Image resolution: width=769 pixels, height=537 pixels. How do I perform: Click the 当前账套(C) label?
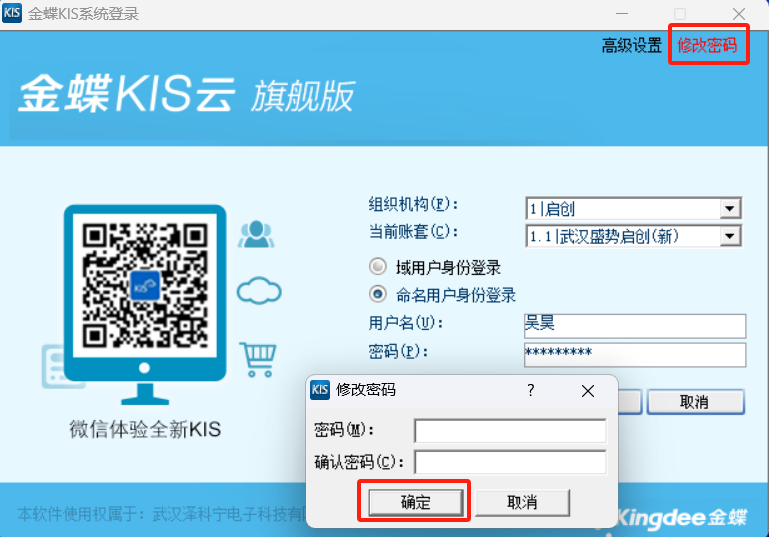[x=413, y=231]
